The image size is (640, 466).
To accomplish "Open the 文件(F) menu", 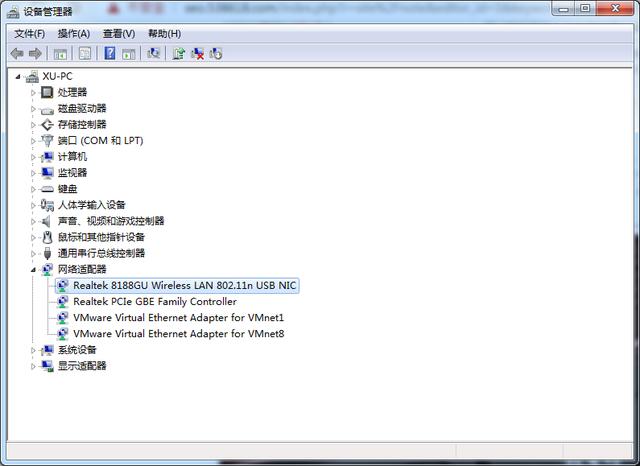I will 30,33.
